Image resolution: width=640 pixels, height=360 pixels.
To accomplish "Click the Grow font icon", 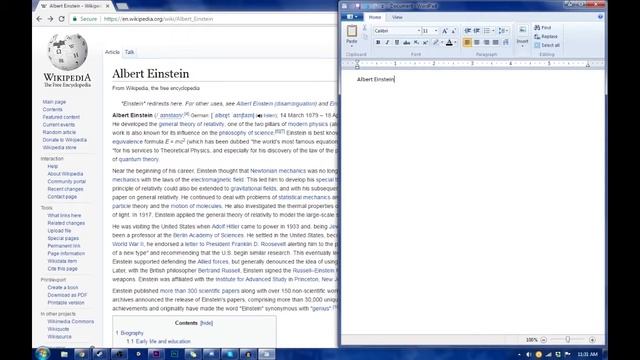I will [x=444, y=31].
